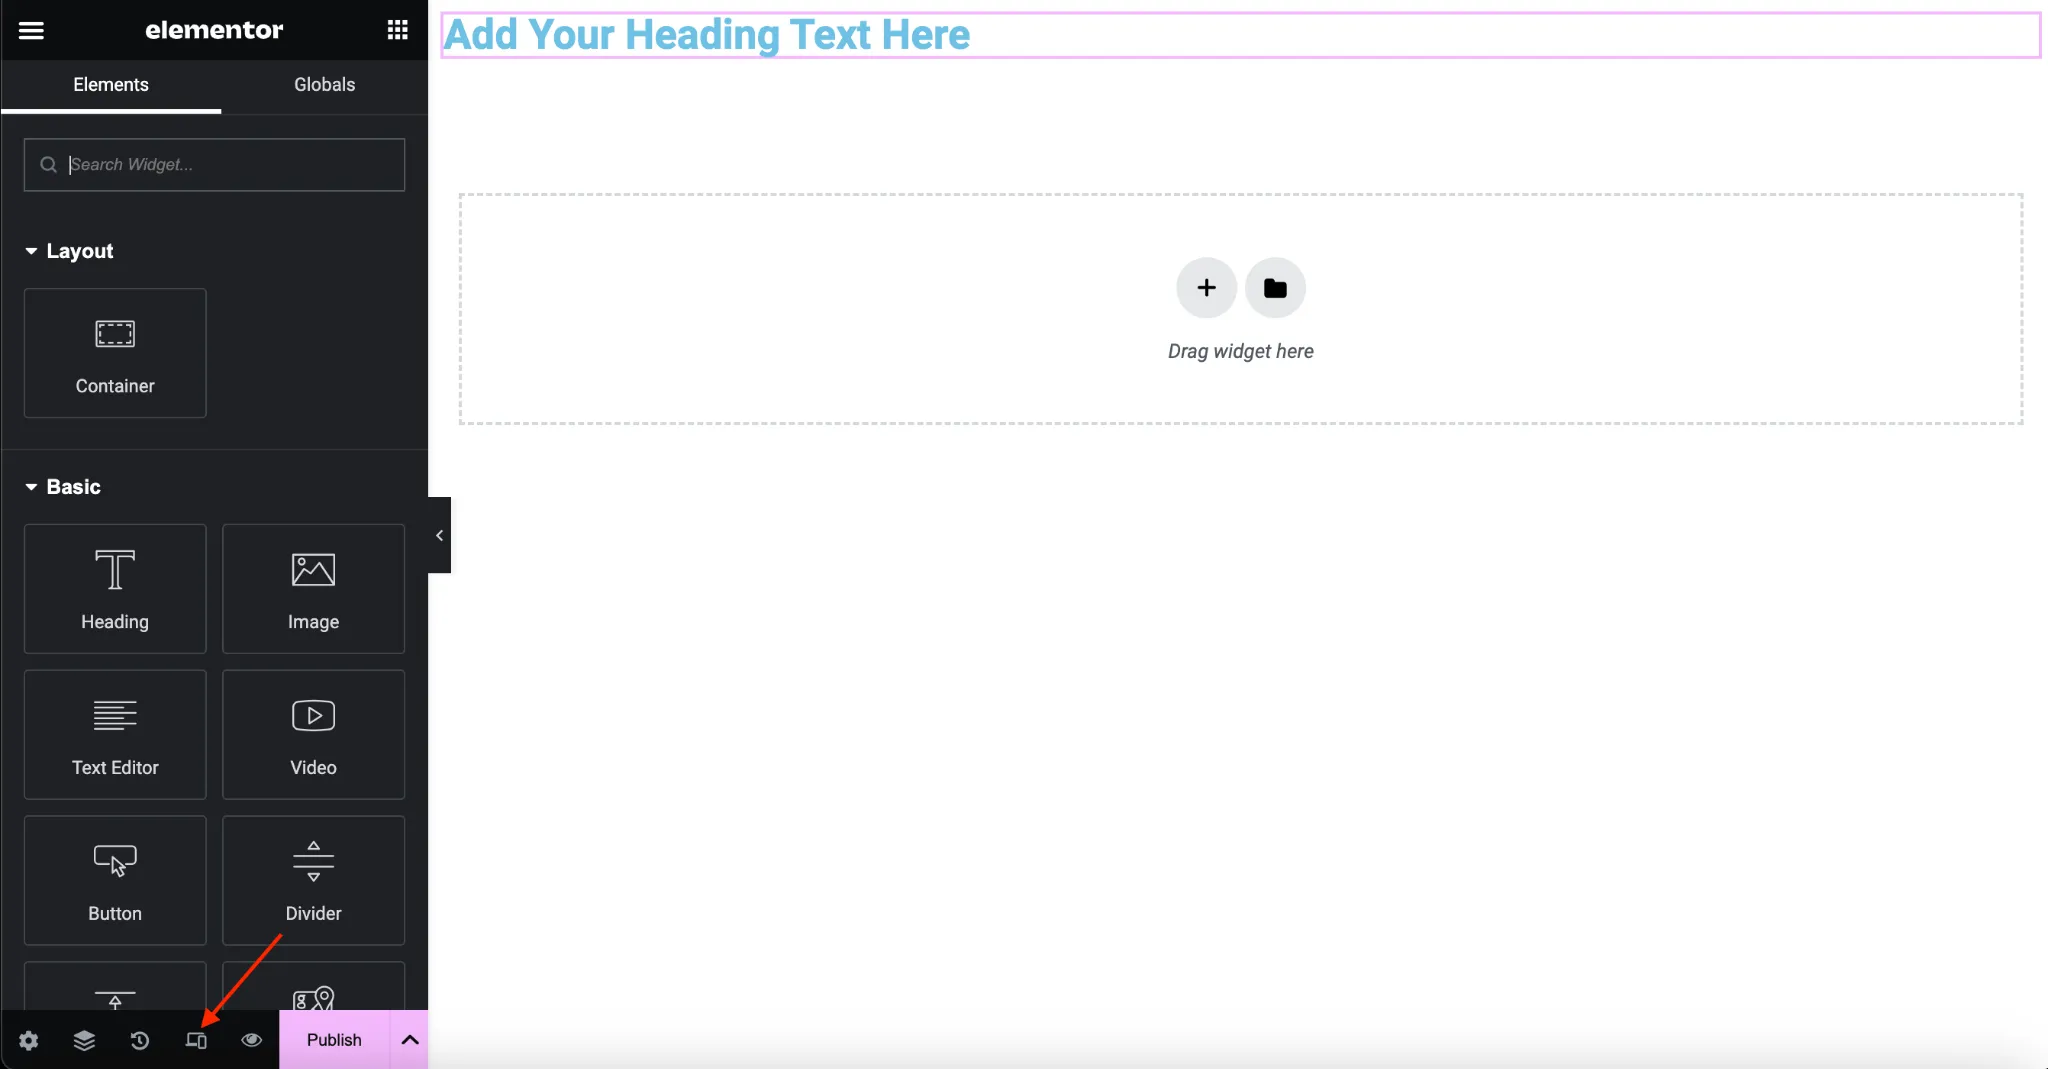Collapse the Layout section
This screenshot has width=2048, height=1069.
pos(69,251)
